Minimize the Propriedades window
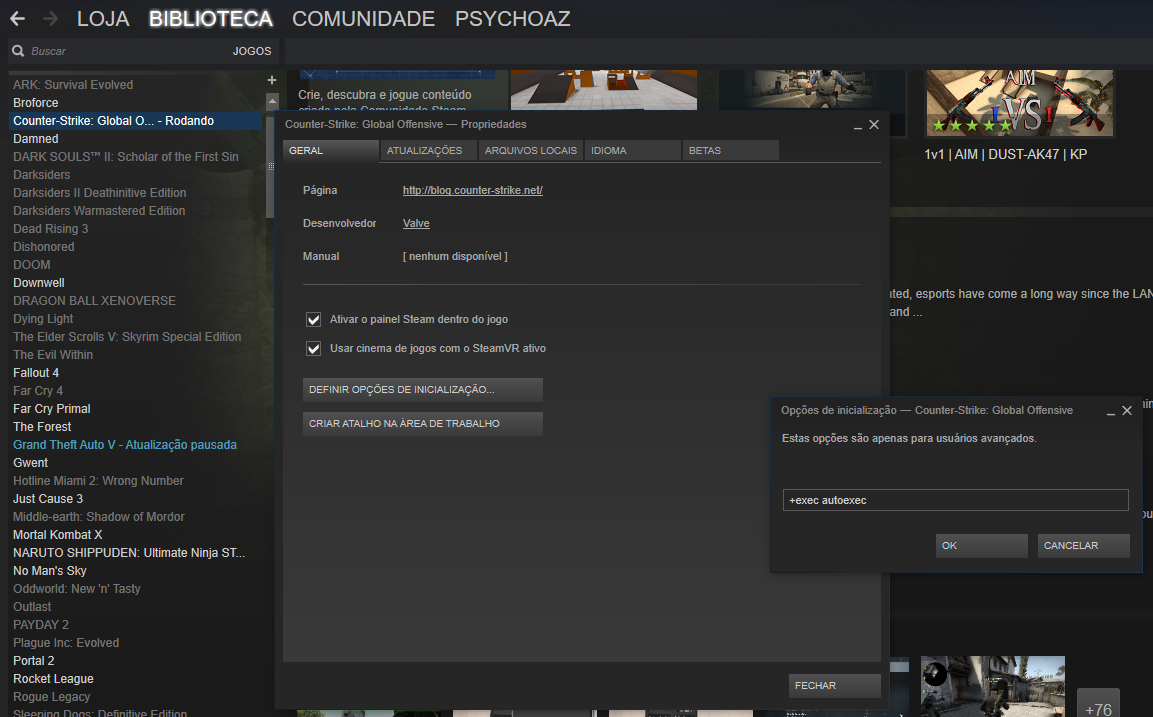 click(x=857, y=126)
